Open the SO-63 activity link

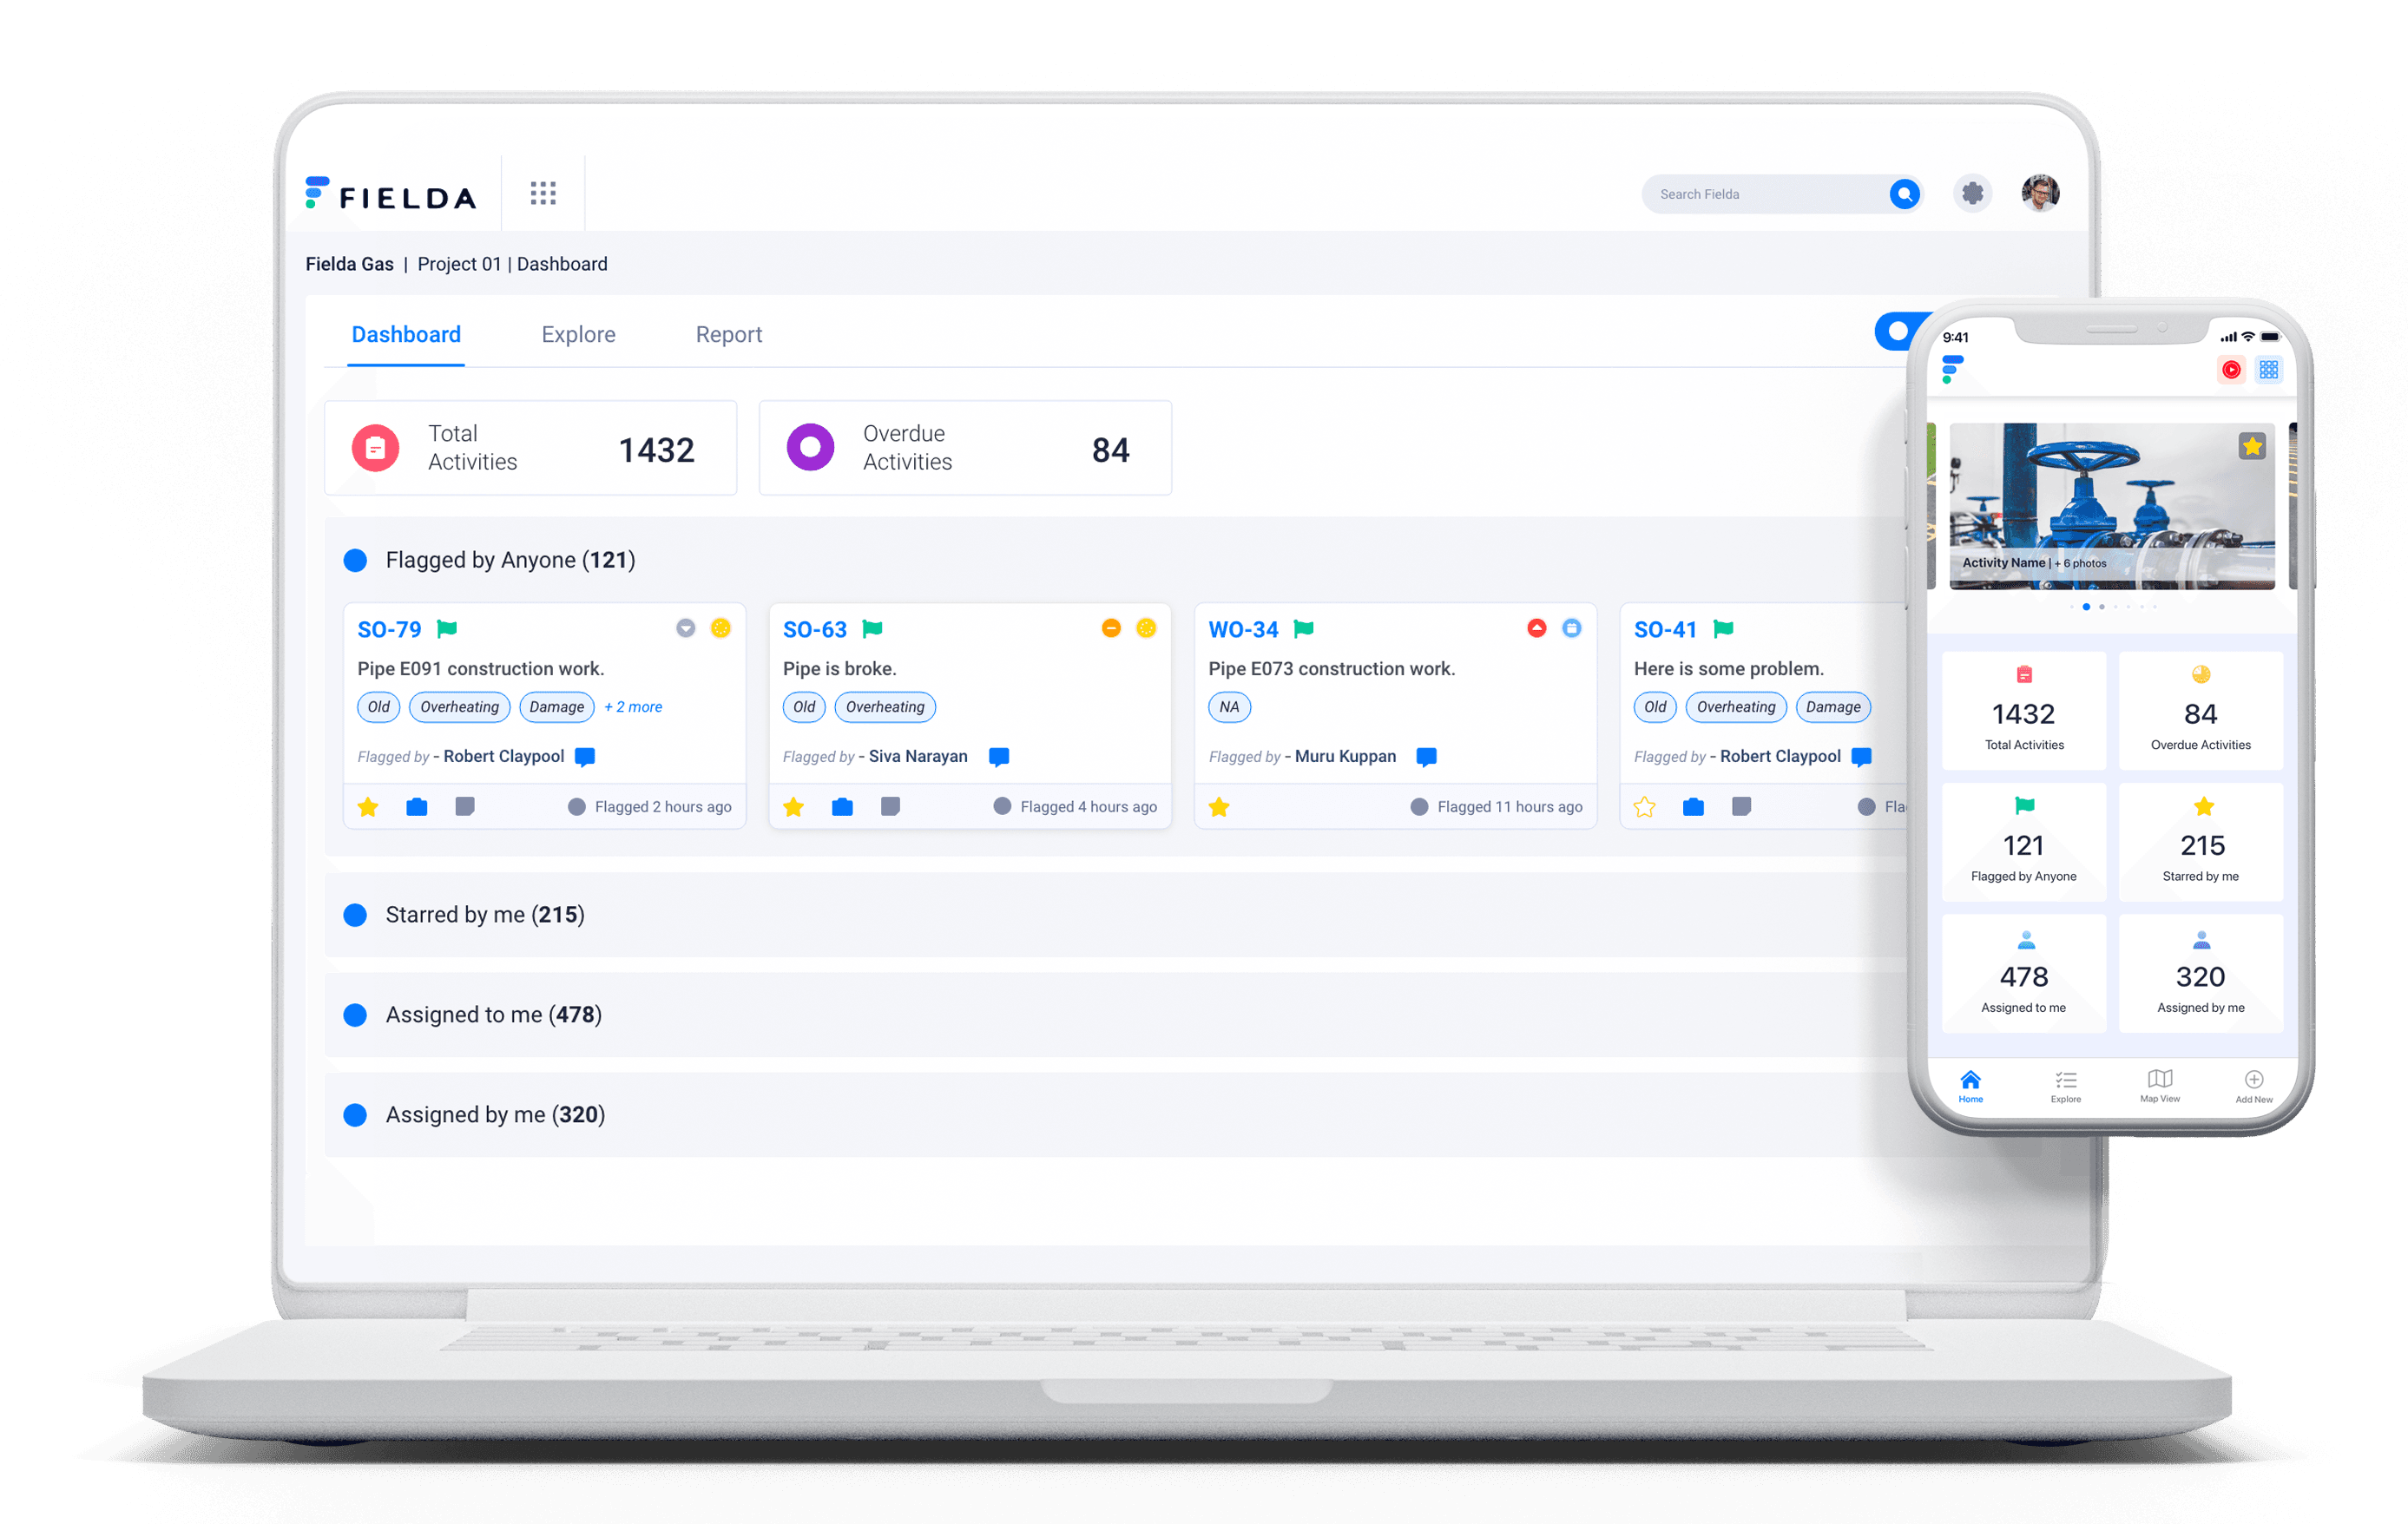coord(814,630)
